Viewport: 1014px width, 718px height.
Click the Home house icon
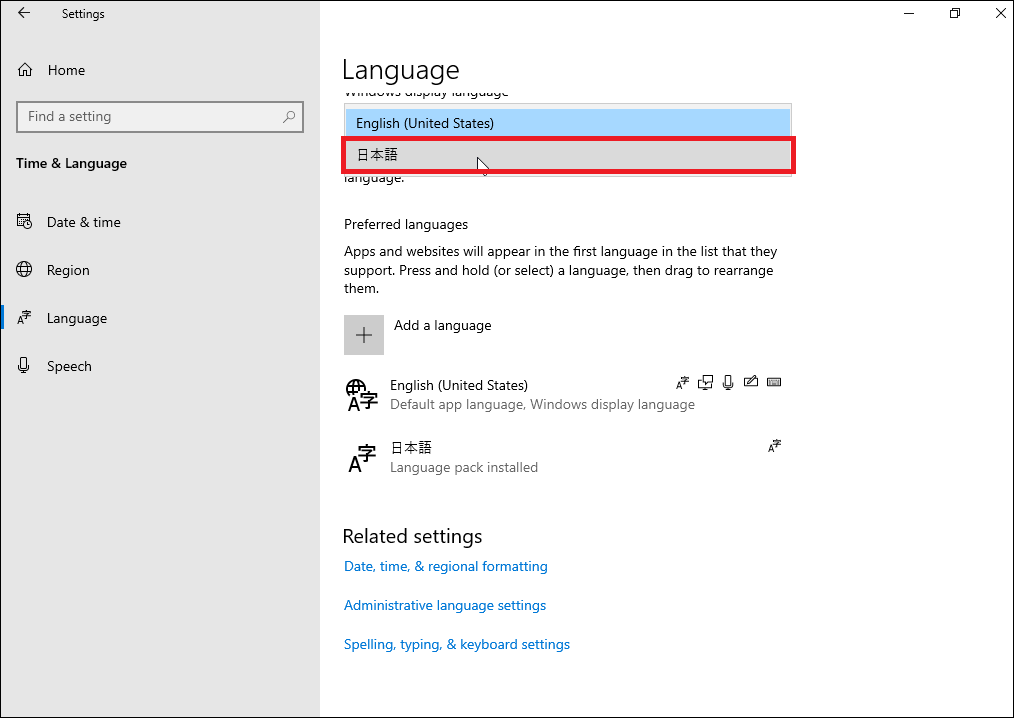coord(25,70)
